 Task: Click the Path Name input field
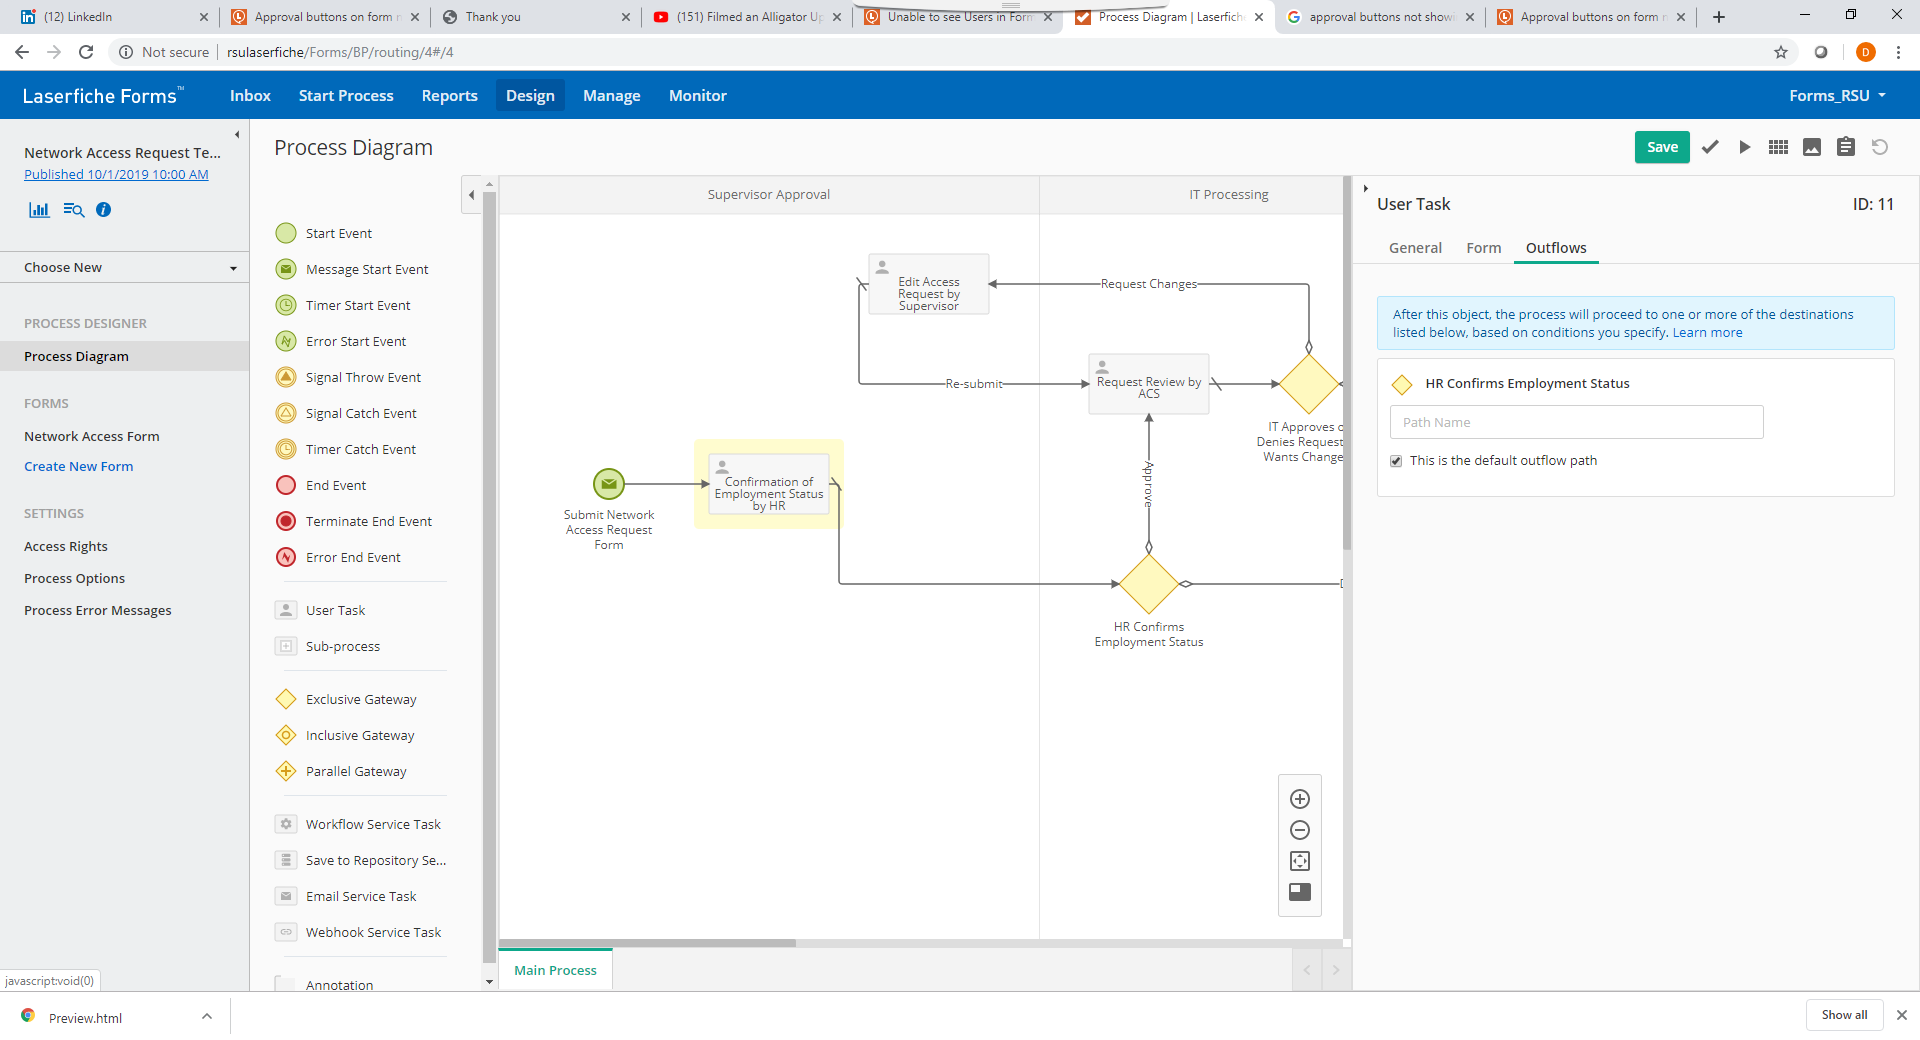tap(1576, 422)
